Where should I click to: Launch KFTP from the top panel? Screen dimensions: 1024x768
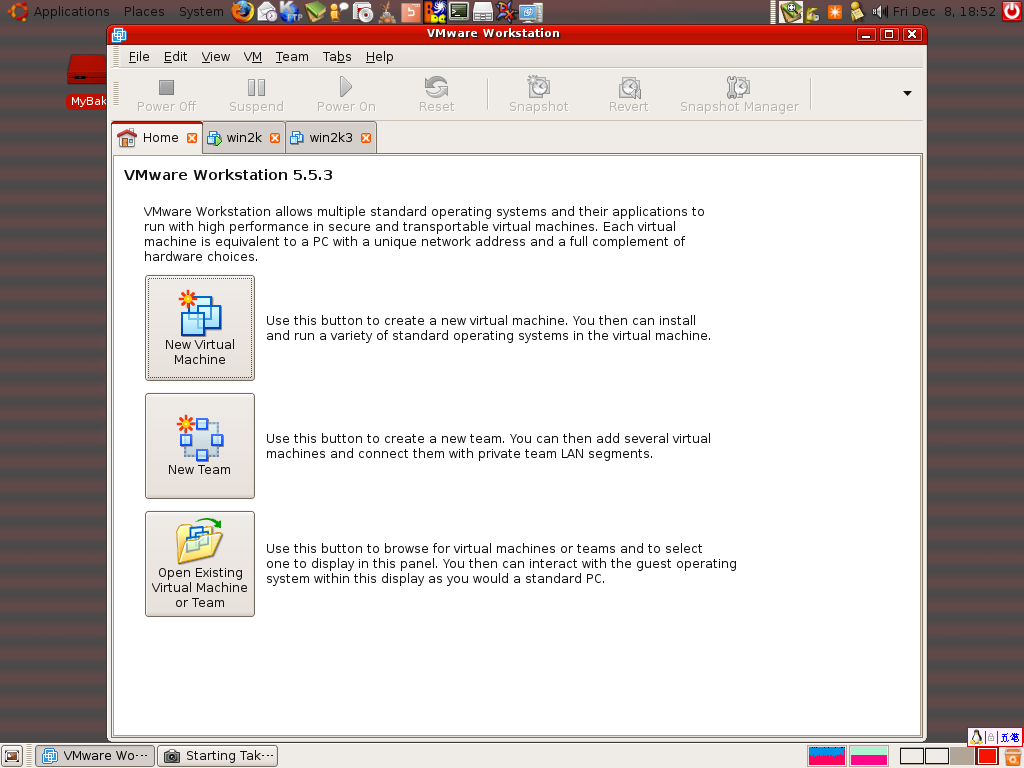(x=291, y=12)
